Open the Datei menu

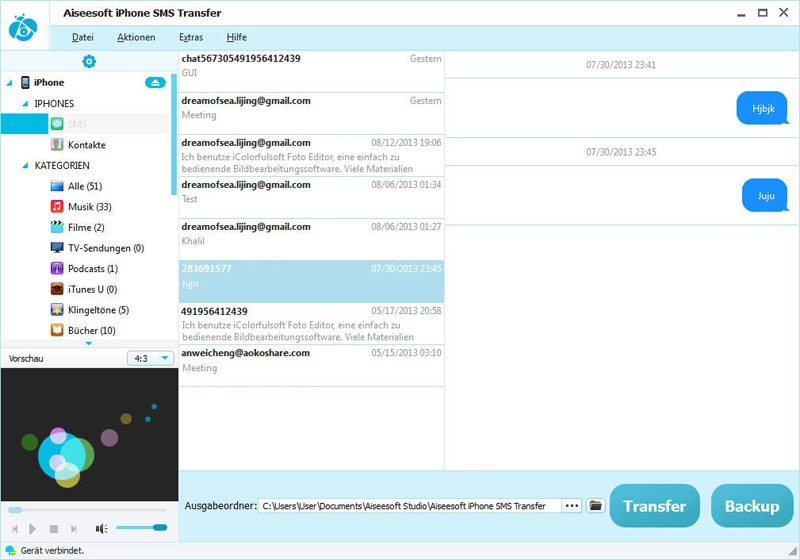83,37
